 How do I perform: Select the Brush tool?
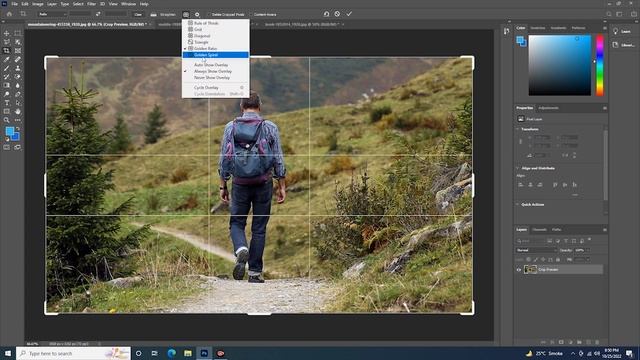tap(7, 68)
